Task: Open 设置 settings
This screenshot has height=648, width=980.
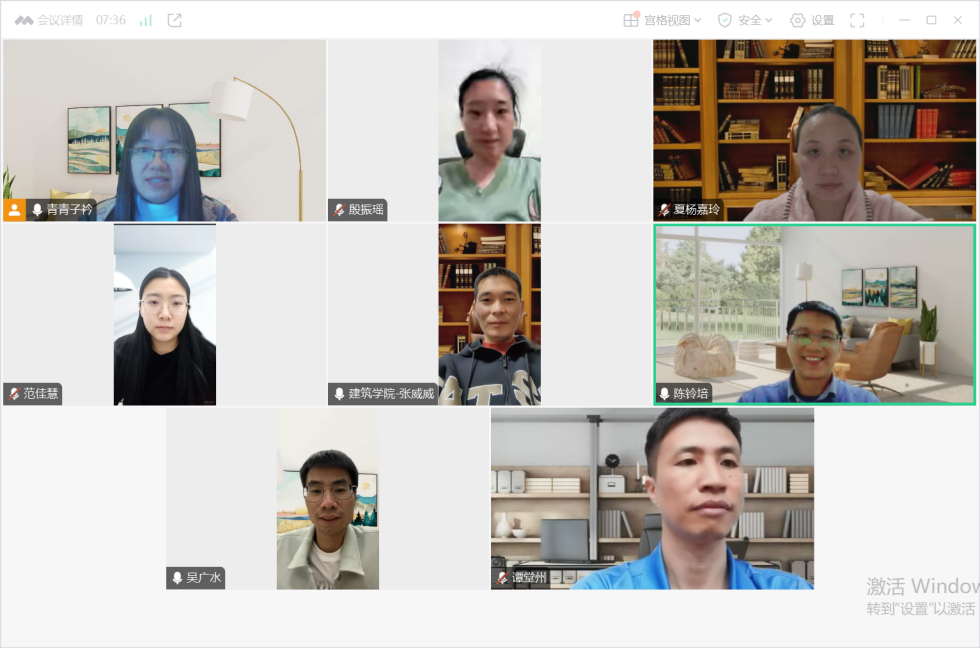Action: tap(812, 20)
